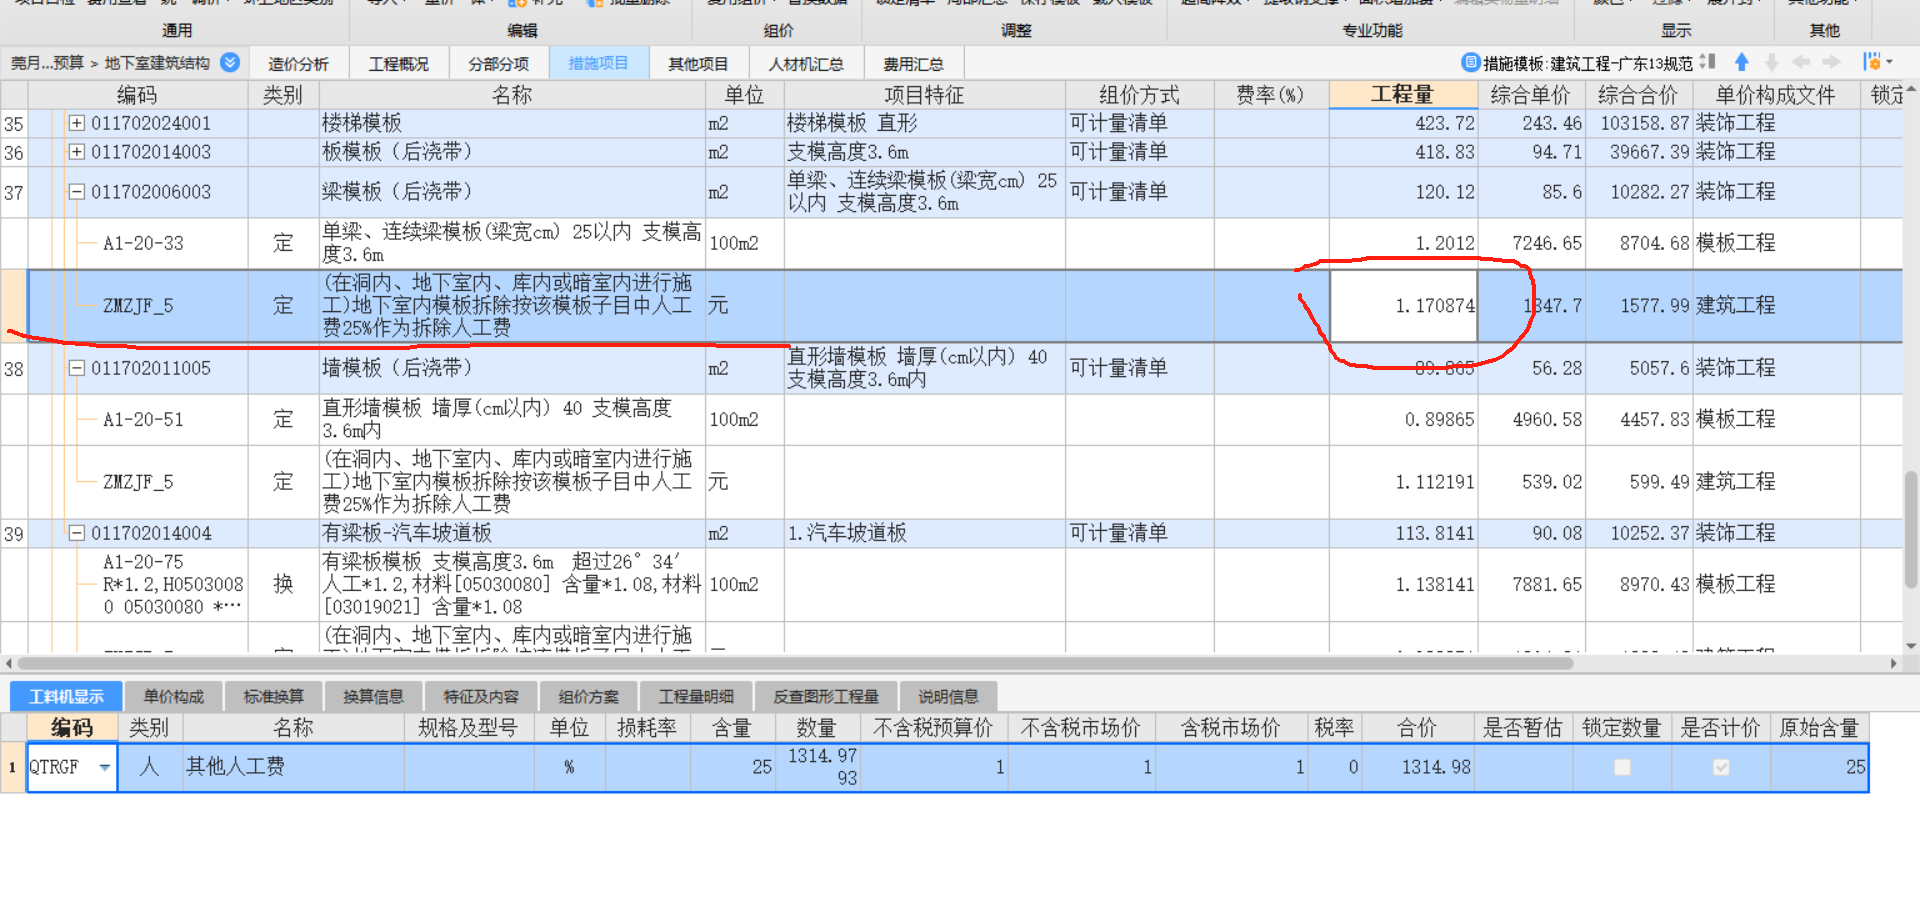Screen dimensions: 1920x902
Task: Open the 人材机汇总 tab
Action: pos(805,64)
